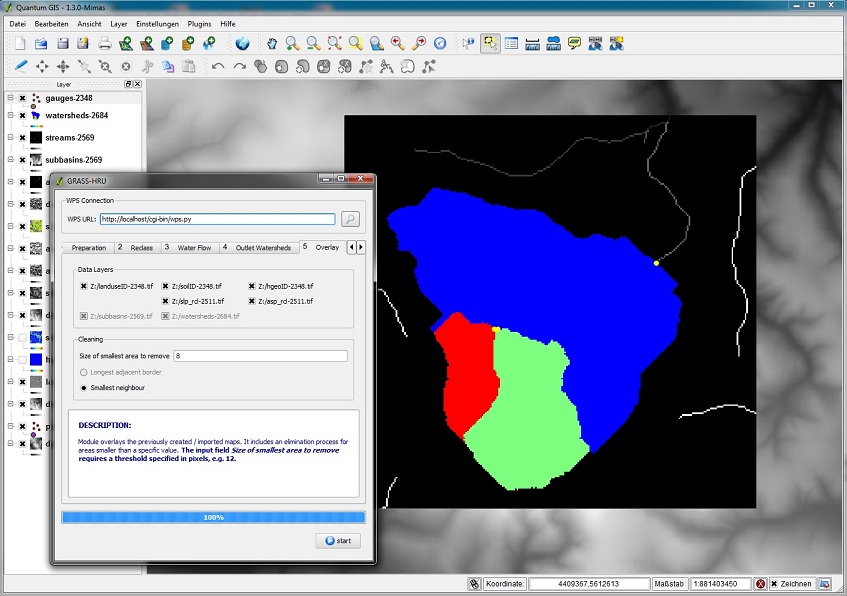
Task: Switch to the Water Flow tab
Action: [194, 247]
